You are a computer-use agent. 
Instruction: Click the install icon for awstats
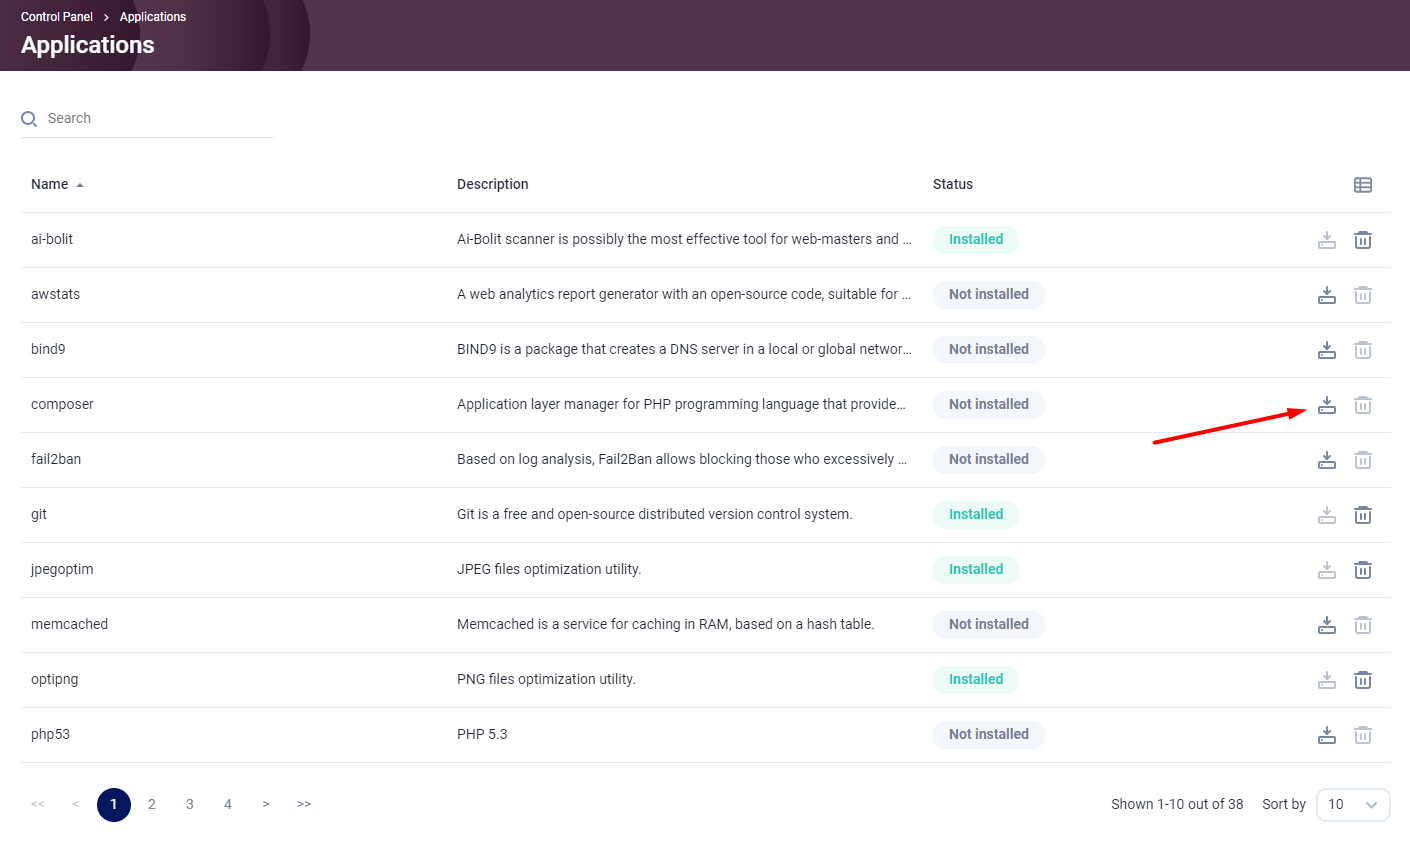[1327, 295]
